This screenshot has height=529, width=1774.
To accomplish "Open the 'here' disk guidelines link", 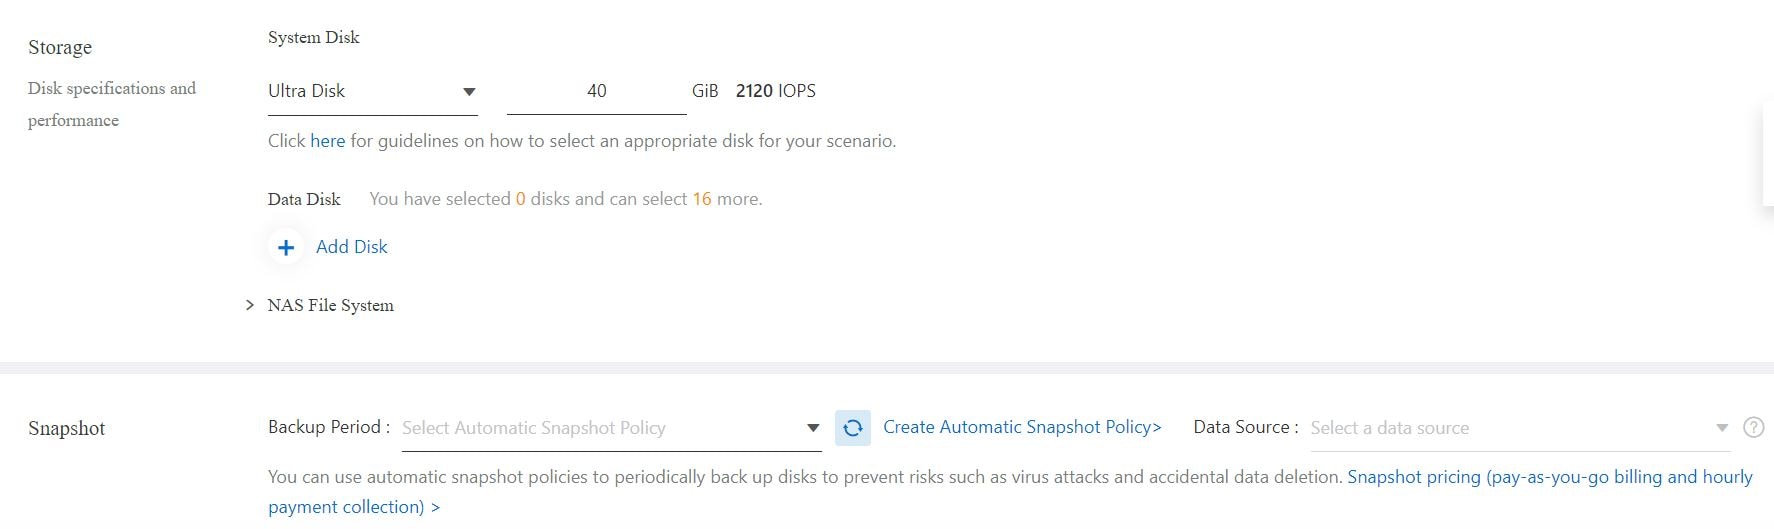I will [327, 141].
